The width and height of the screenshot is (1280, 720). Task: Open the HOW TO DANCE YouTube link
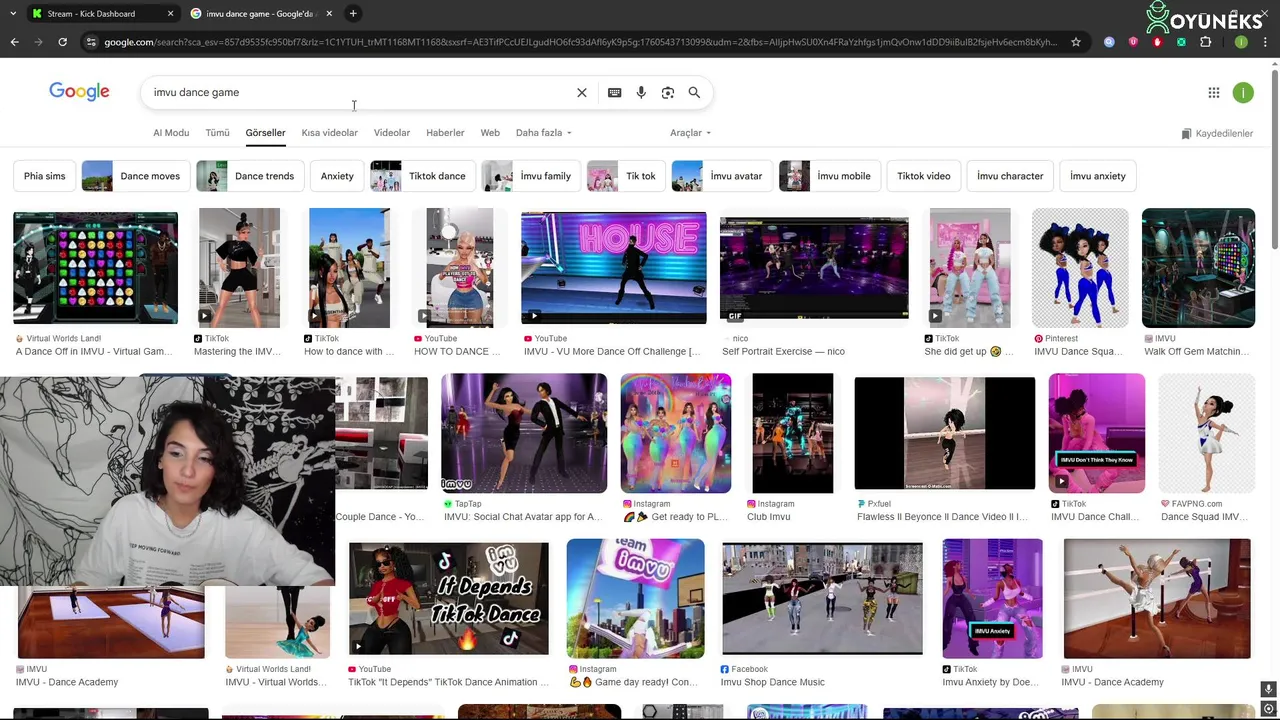(457, 352)
